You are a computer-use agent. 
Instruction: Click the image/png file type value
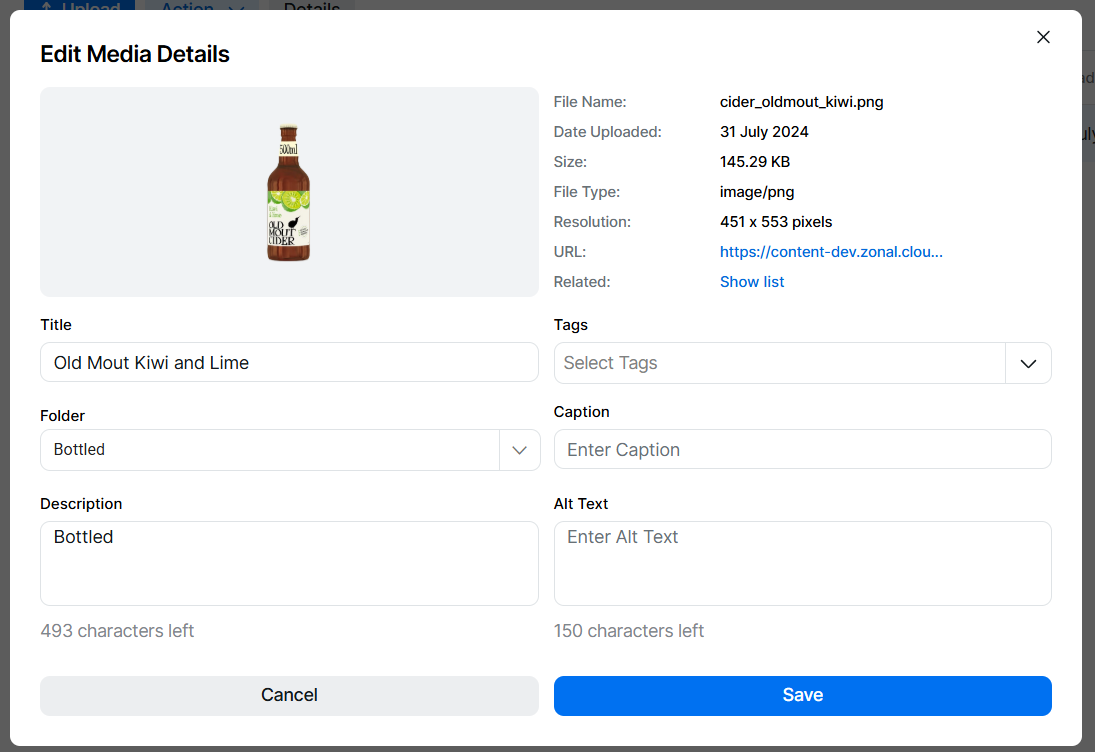click(x=757, y=192)
